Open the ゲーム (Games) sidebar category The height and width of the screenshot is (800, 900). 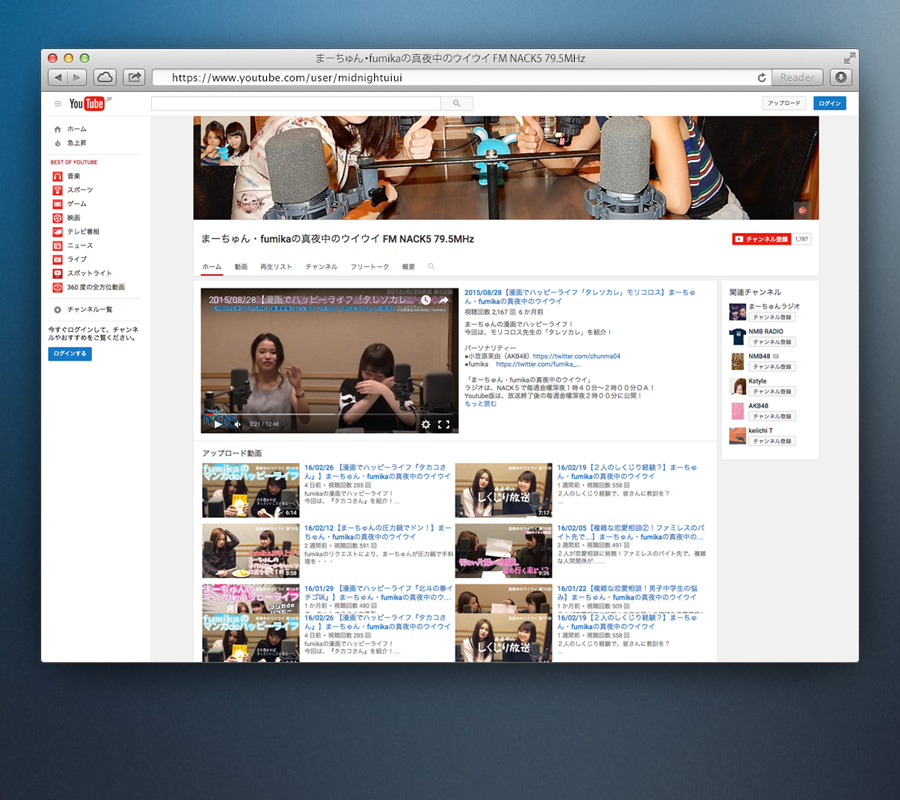coord(76,204)
